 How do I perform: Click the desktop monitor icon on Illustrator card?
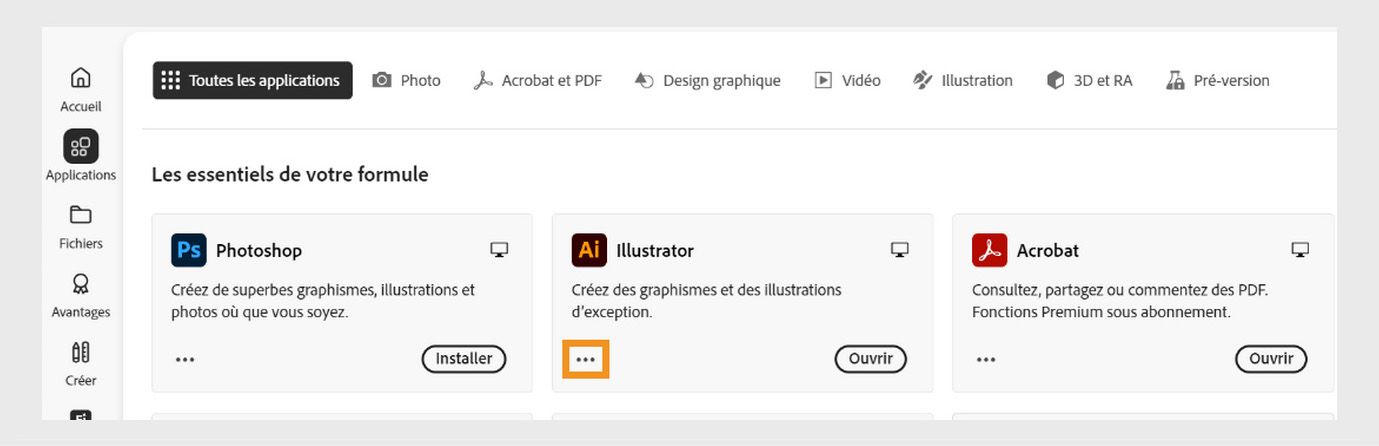coord(900,250)
